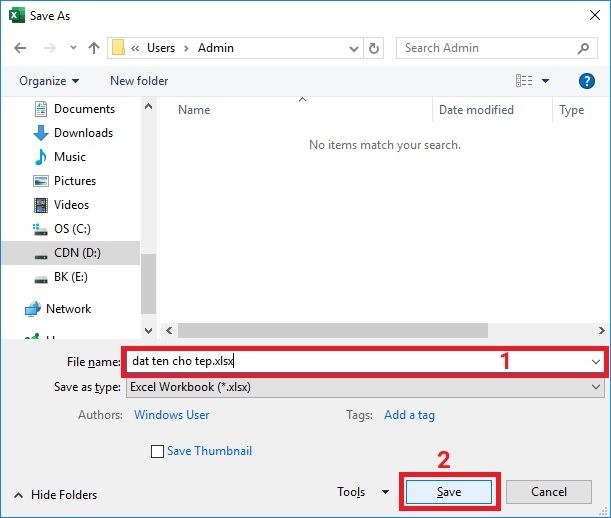Select Admin in the address path
The width and height of the screenshot is (611, 518).
216,48
